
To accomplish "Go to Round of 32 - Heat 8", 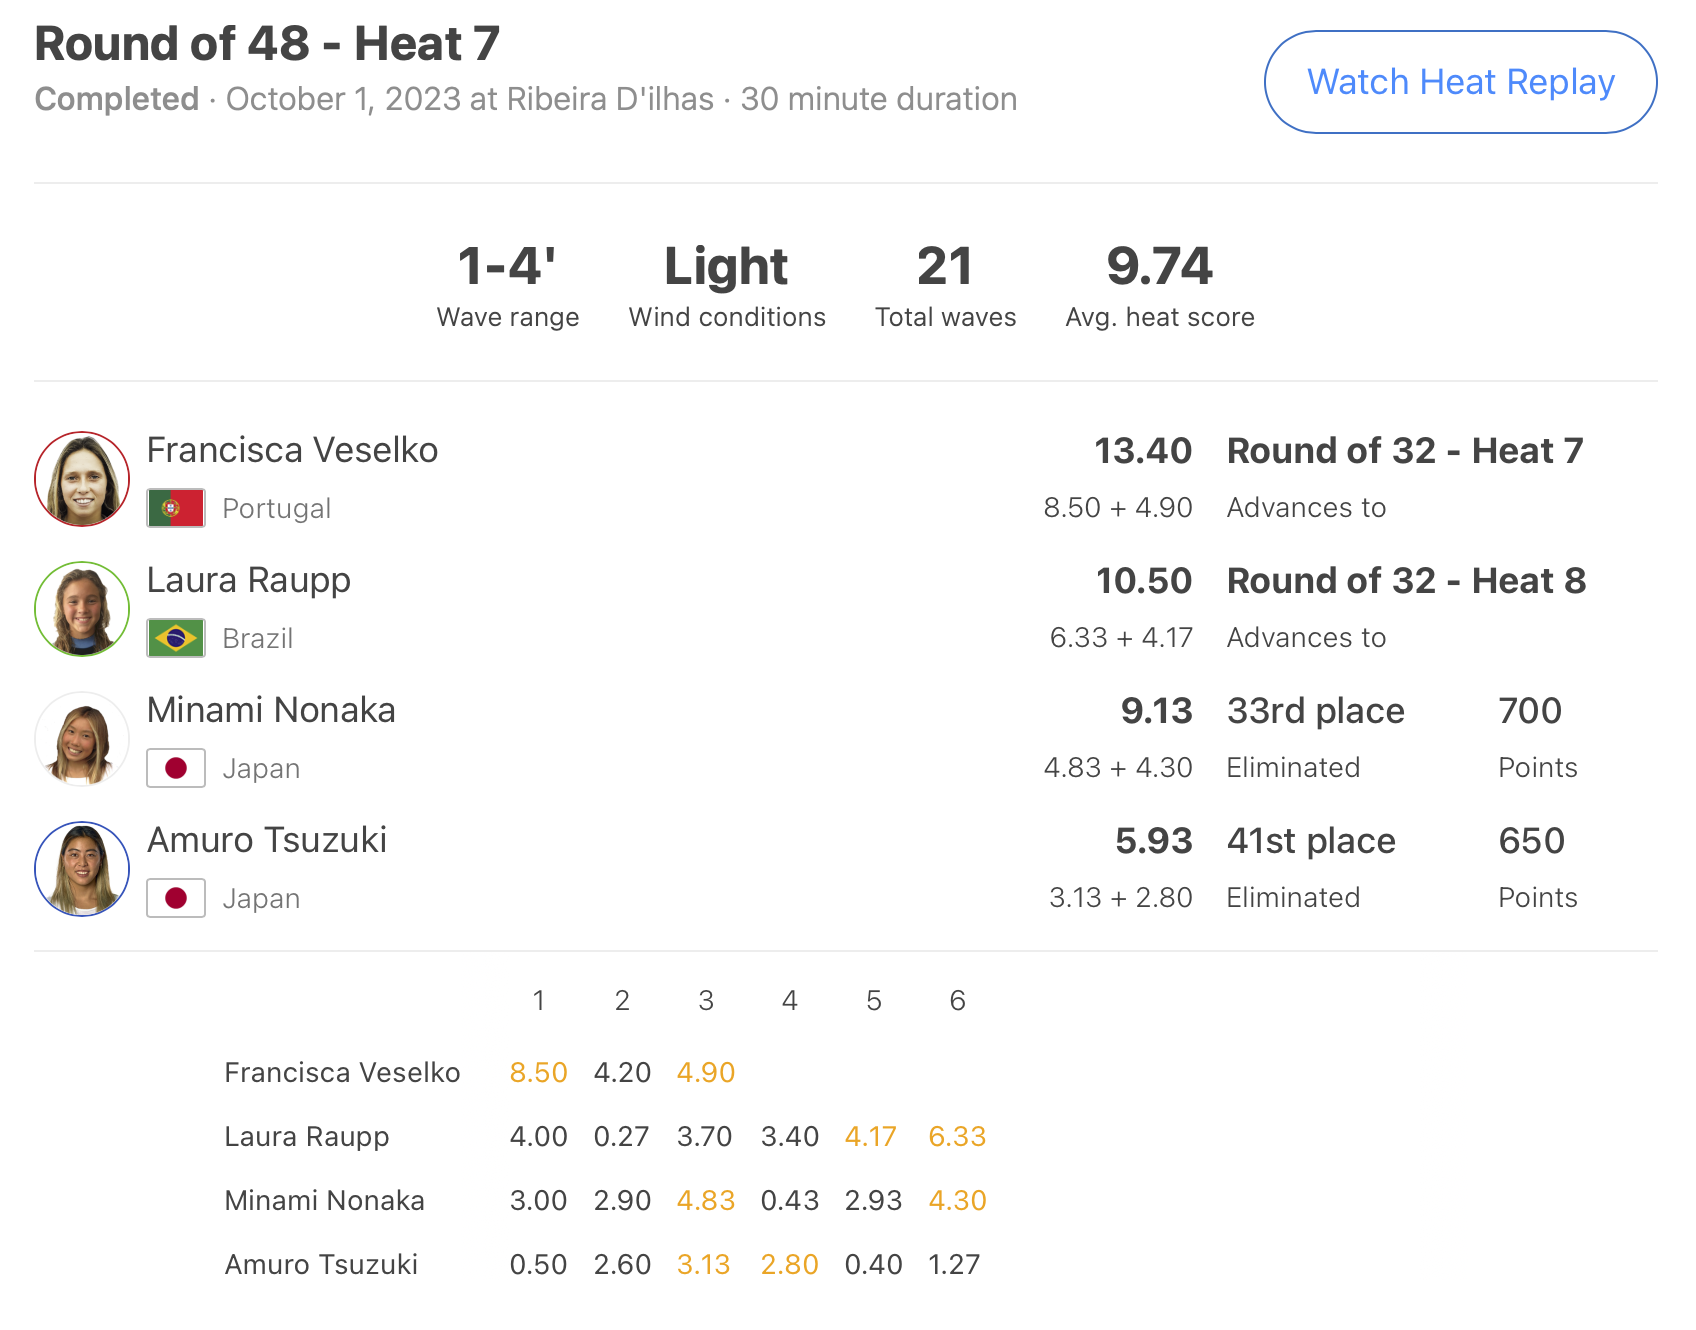I will [1406, 581].
